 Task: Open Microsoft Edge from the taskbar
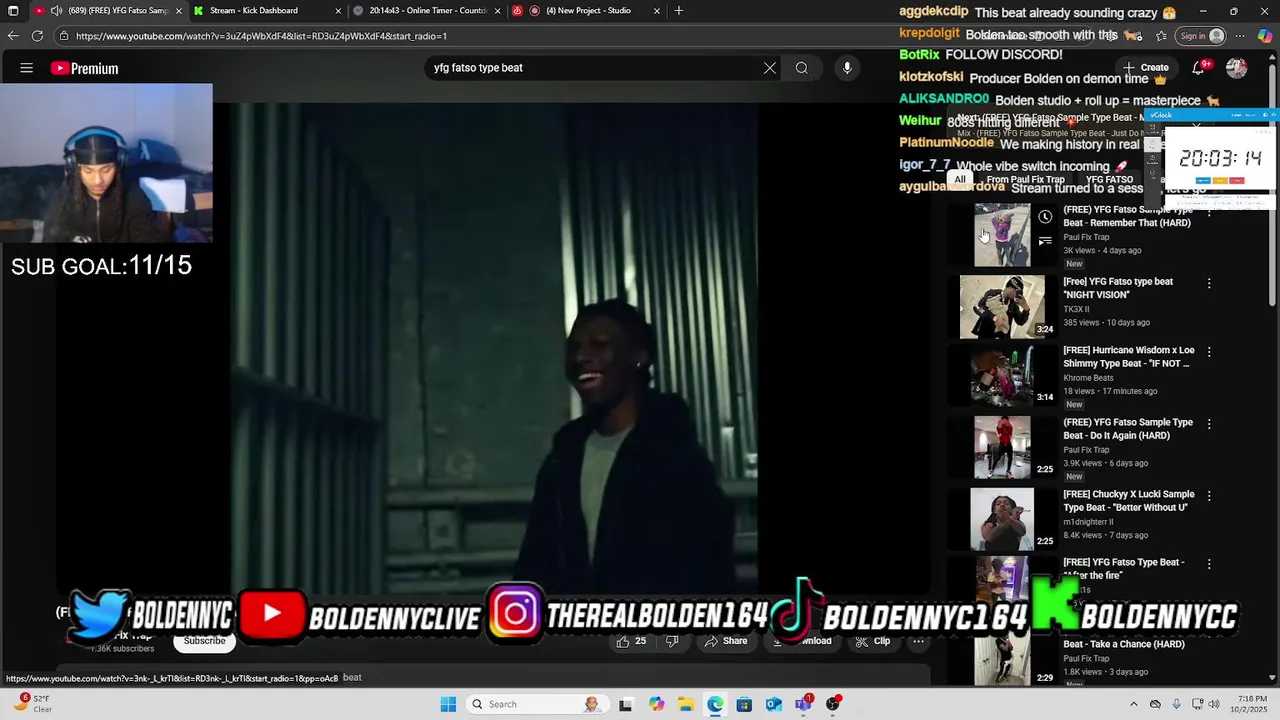point(715,704)
